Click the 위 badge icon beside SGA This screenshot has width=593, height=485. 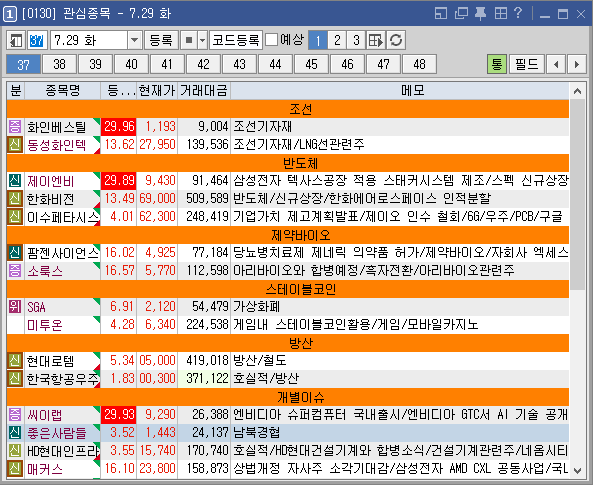click(15, 306)
